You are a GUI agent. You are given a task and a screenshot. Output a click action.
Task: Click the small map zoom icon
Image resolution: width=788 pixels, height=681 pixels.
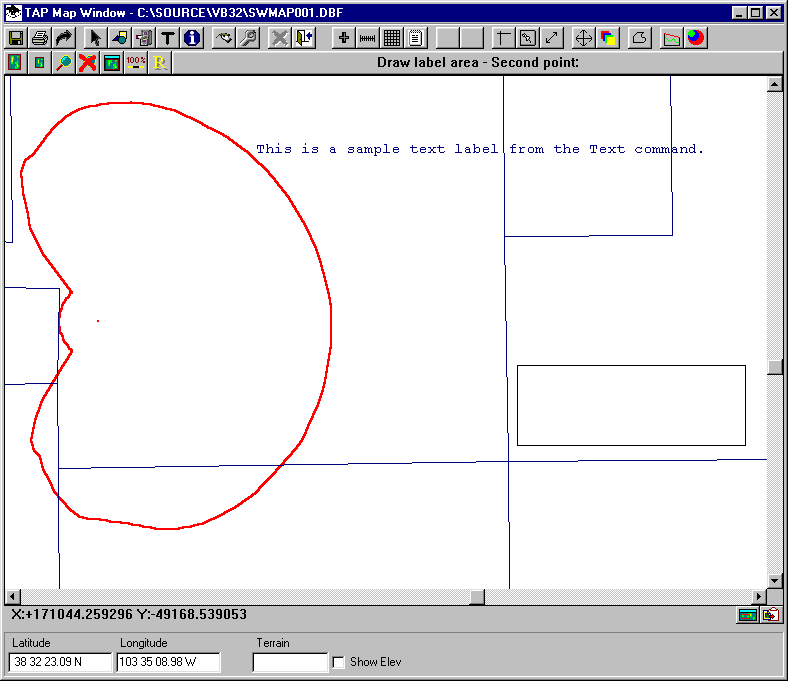point(40,63)
